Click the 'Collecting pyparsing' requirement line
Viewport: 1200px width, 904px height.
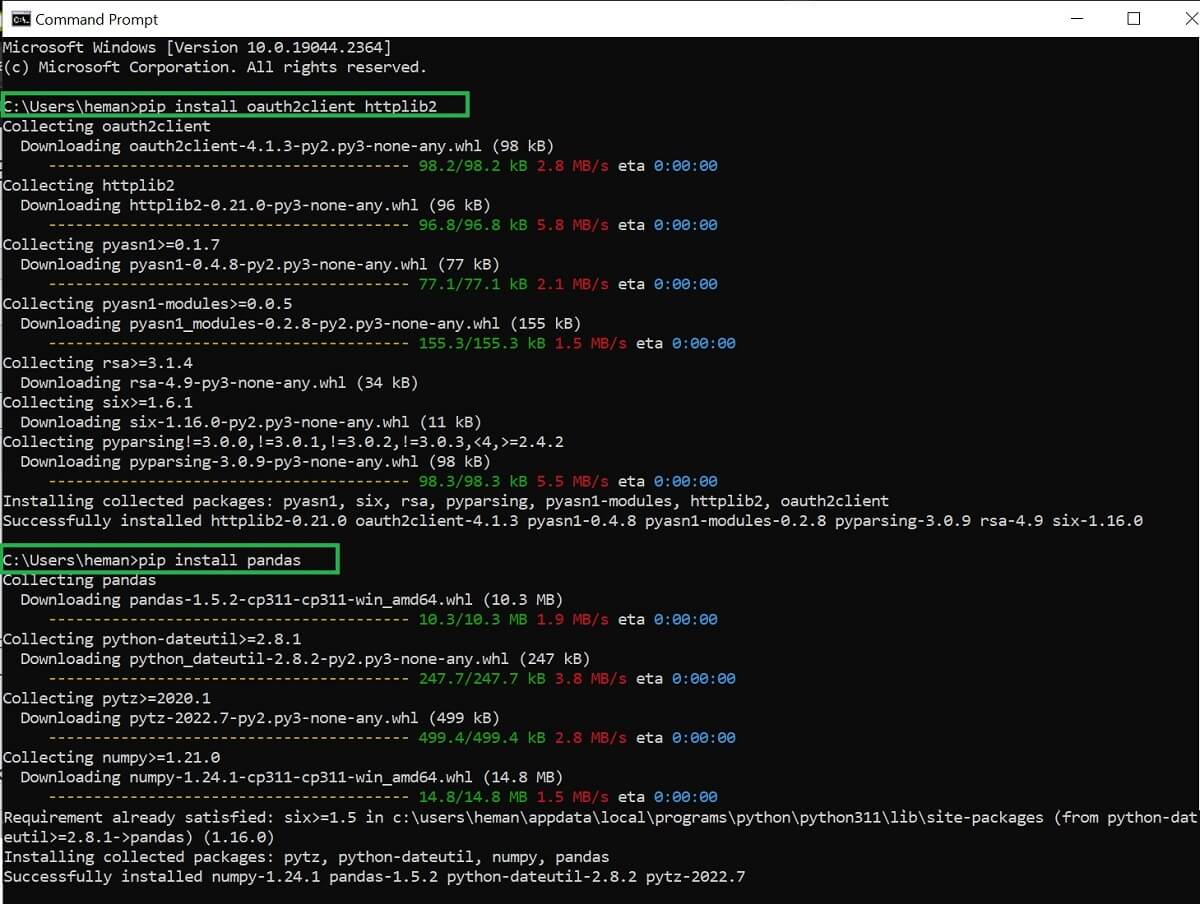point(283,441)
